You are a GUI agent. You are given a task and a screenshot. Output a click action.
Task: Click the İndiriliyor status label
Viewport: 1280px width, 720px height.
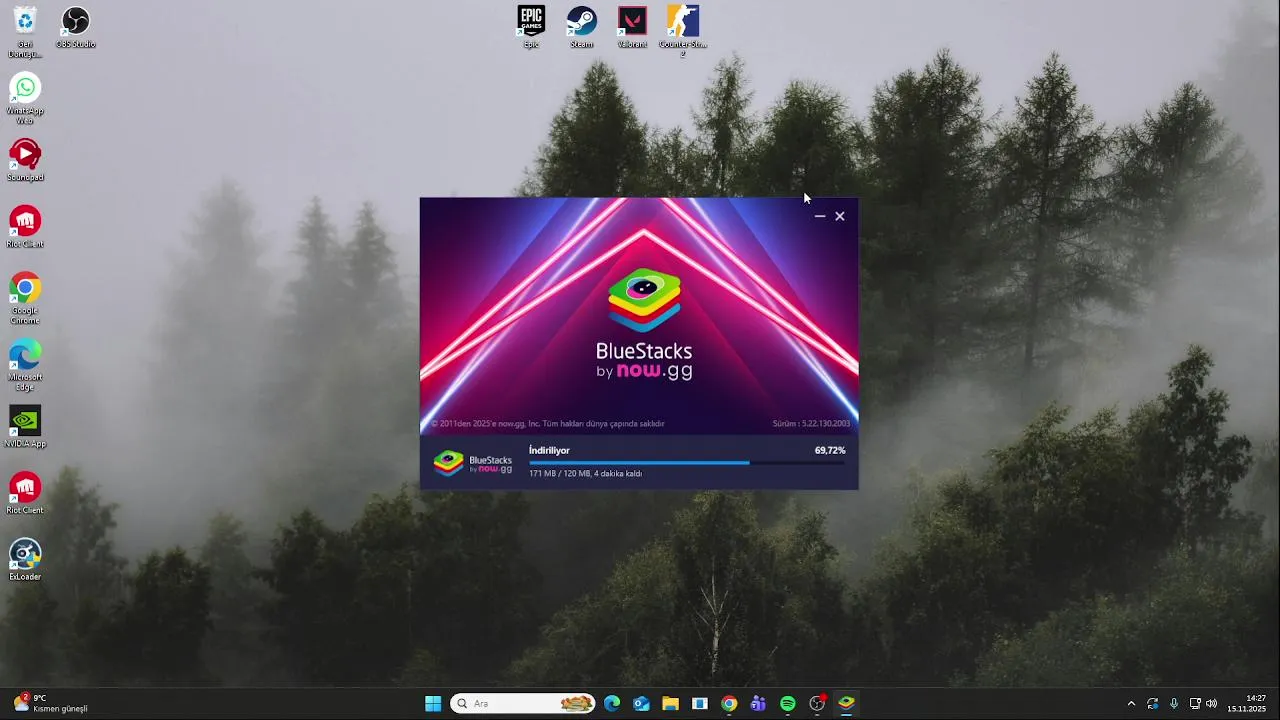point(549,450)
